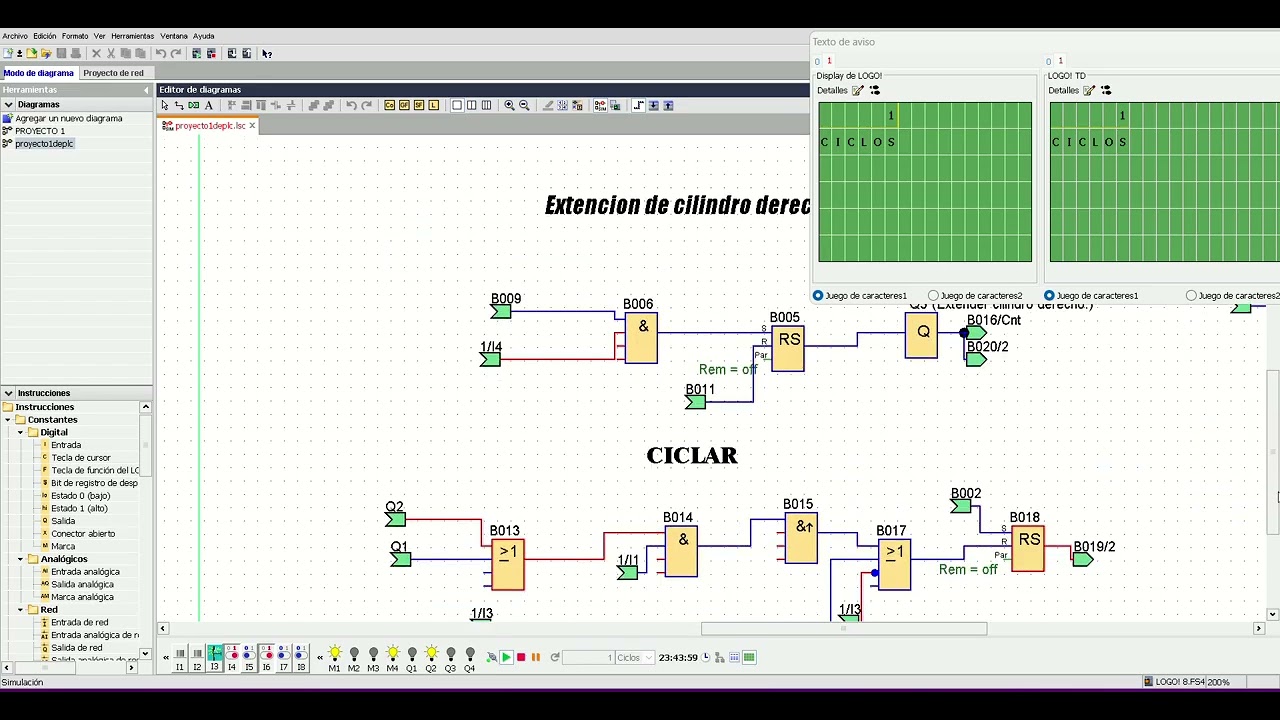Toggle input switch I4 in simulation bar
1280x720 pixels.
pos(232,657)
